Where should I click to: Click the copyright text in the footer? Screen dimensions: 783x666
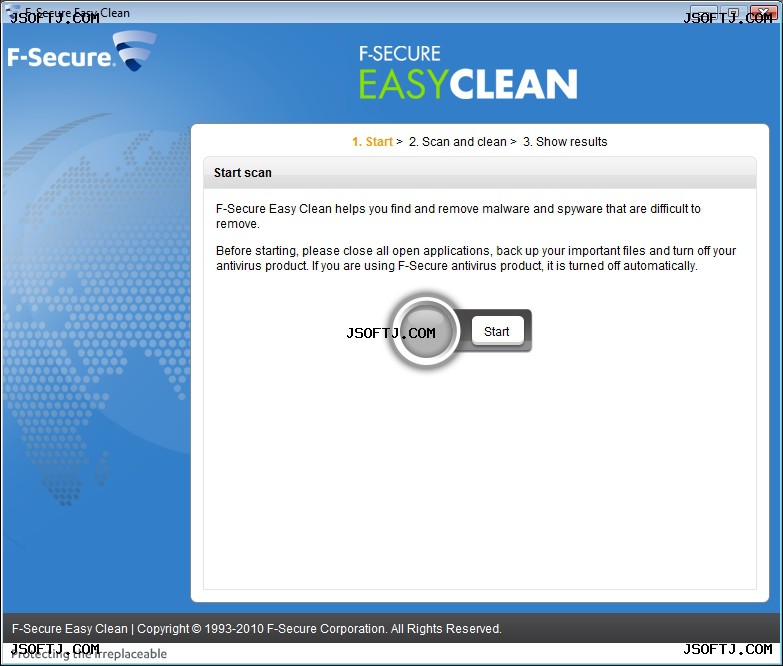256,629
